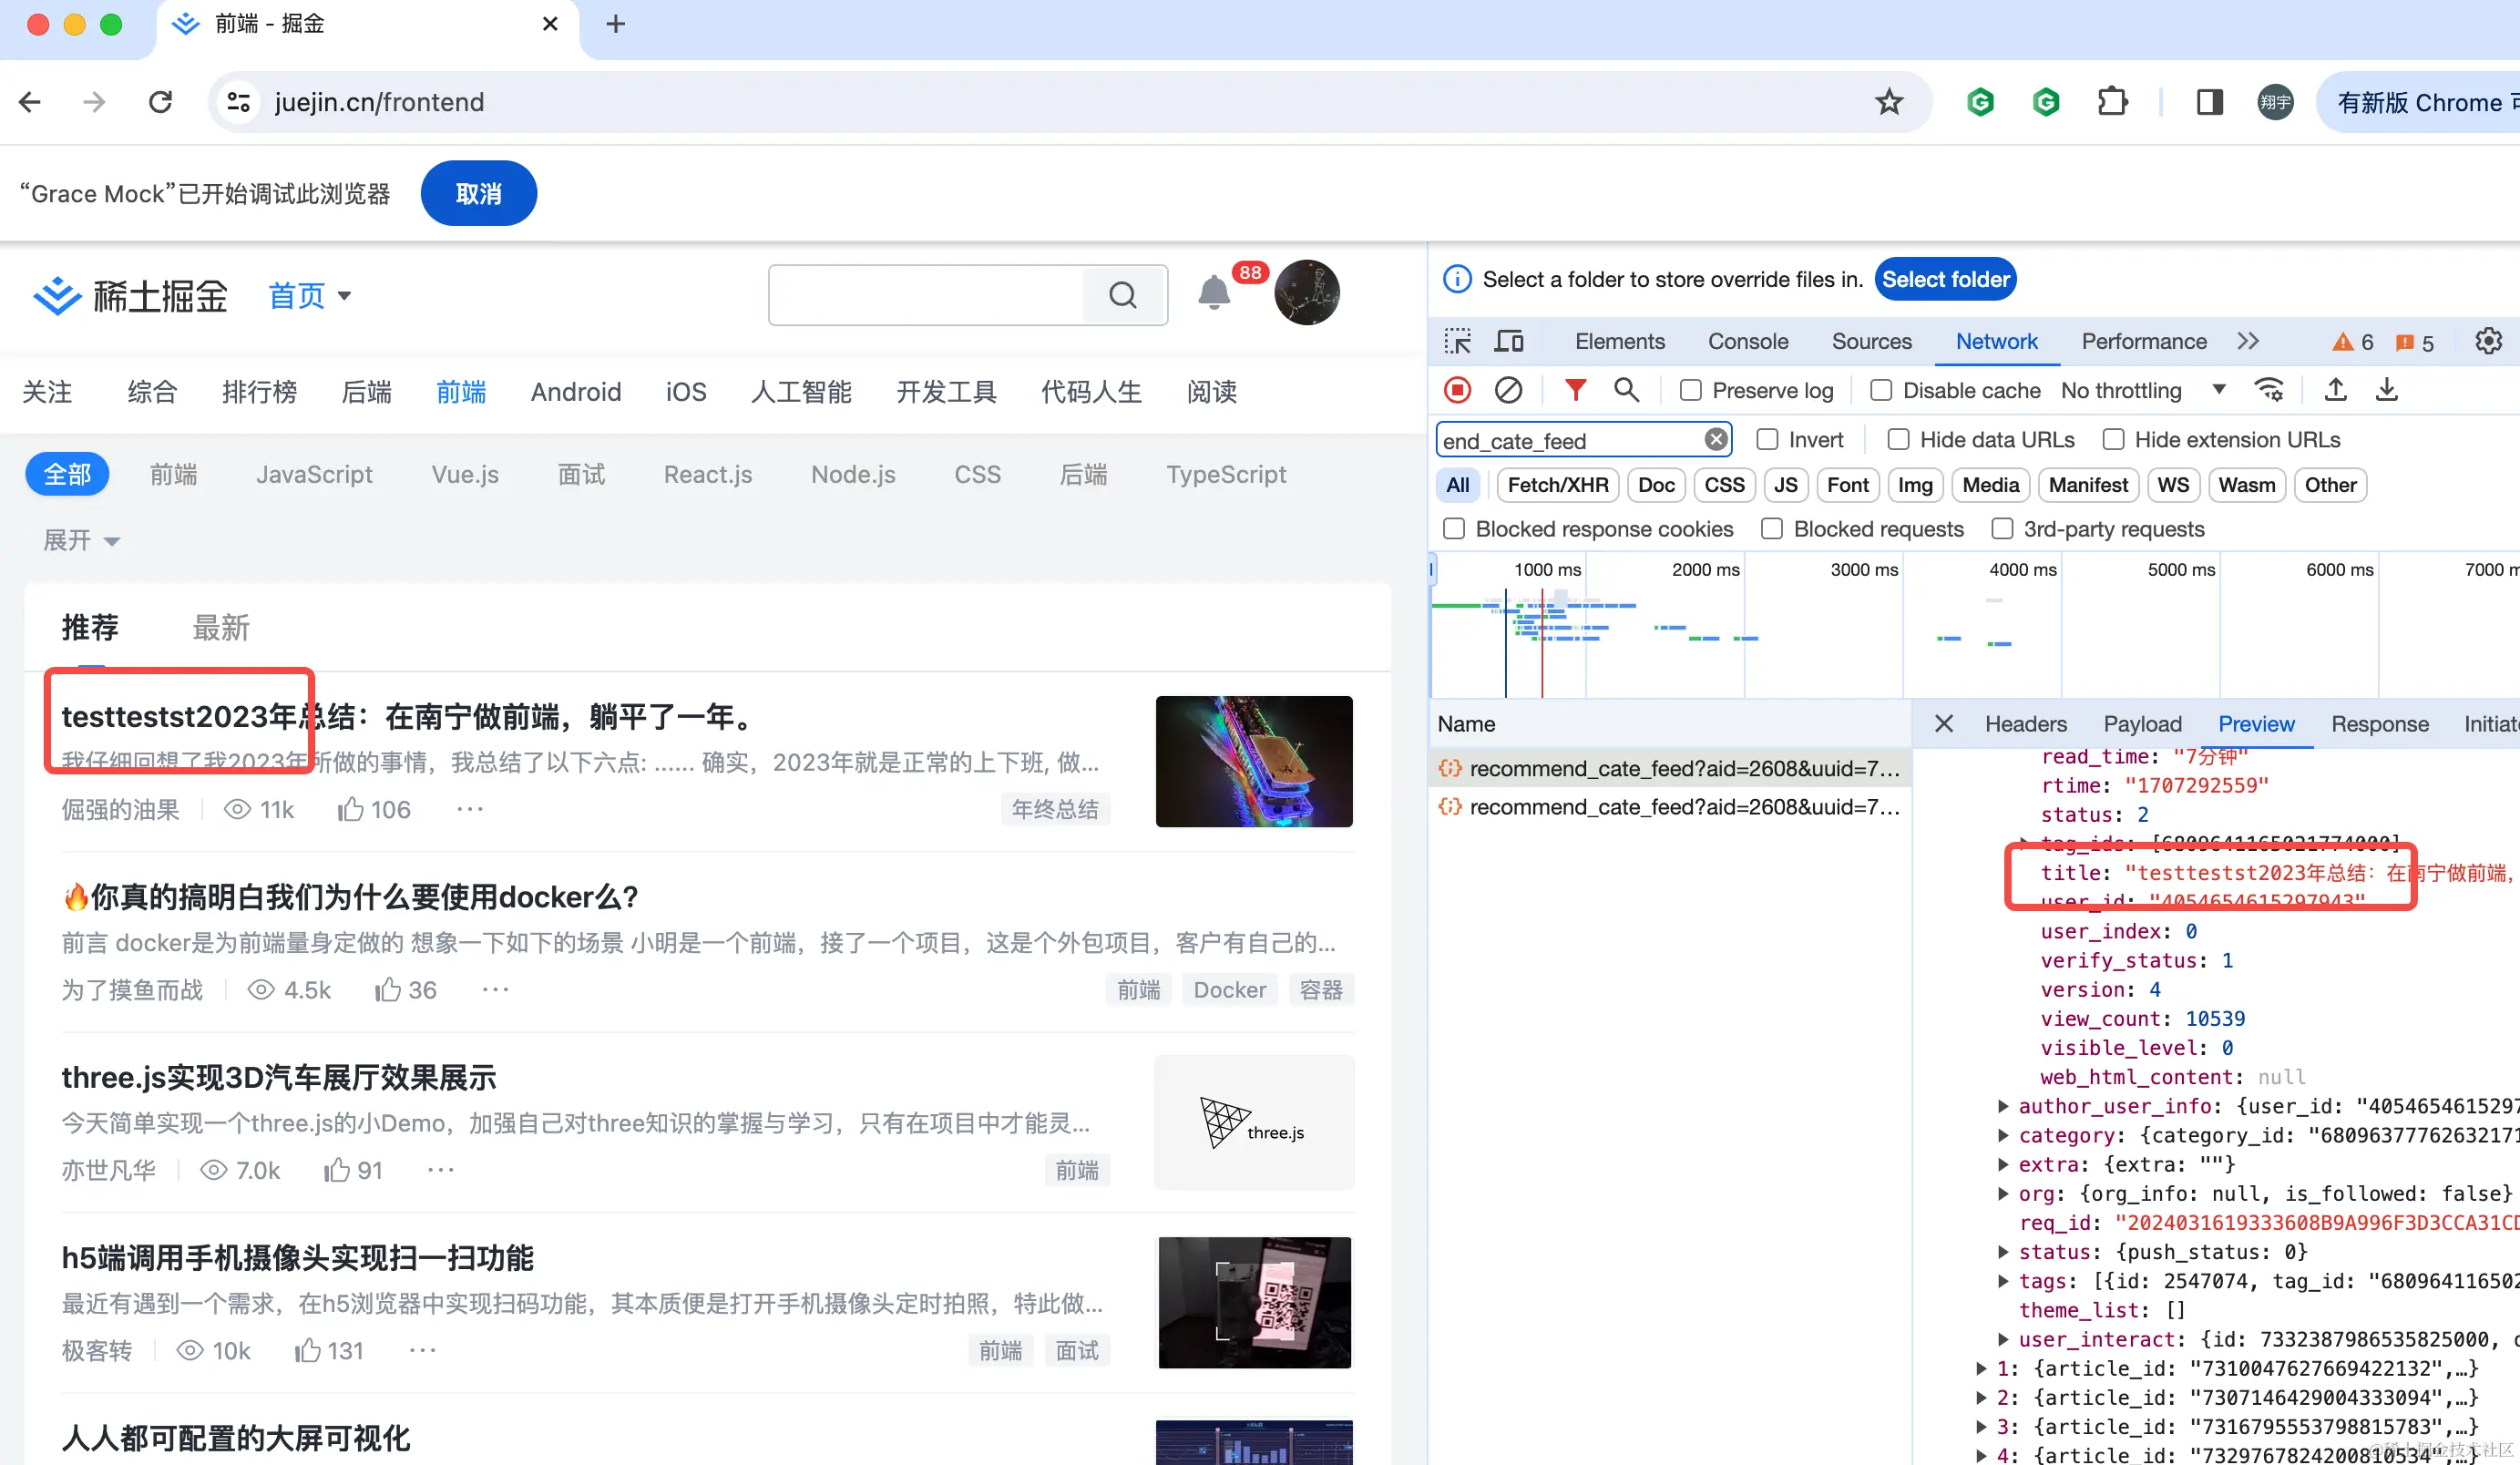Expand the 展开 tag list dropdown

coord(81,541)
